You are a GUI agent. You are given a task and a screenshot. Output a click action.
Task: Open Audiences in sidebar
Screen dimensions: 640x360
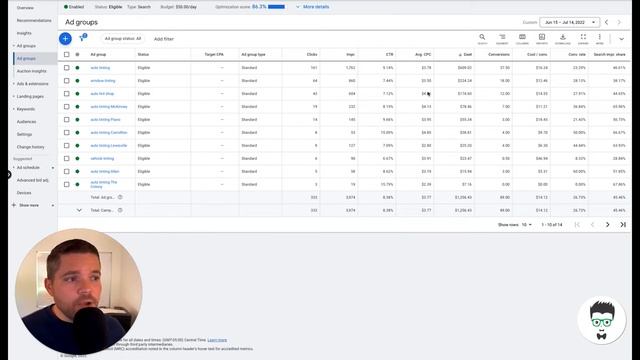(x=27, y=122)
